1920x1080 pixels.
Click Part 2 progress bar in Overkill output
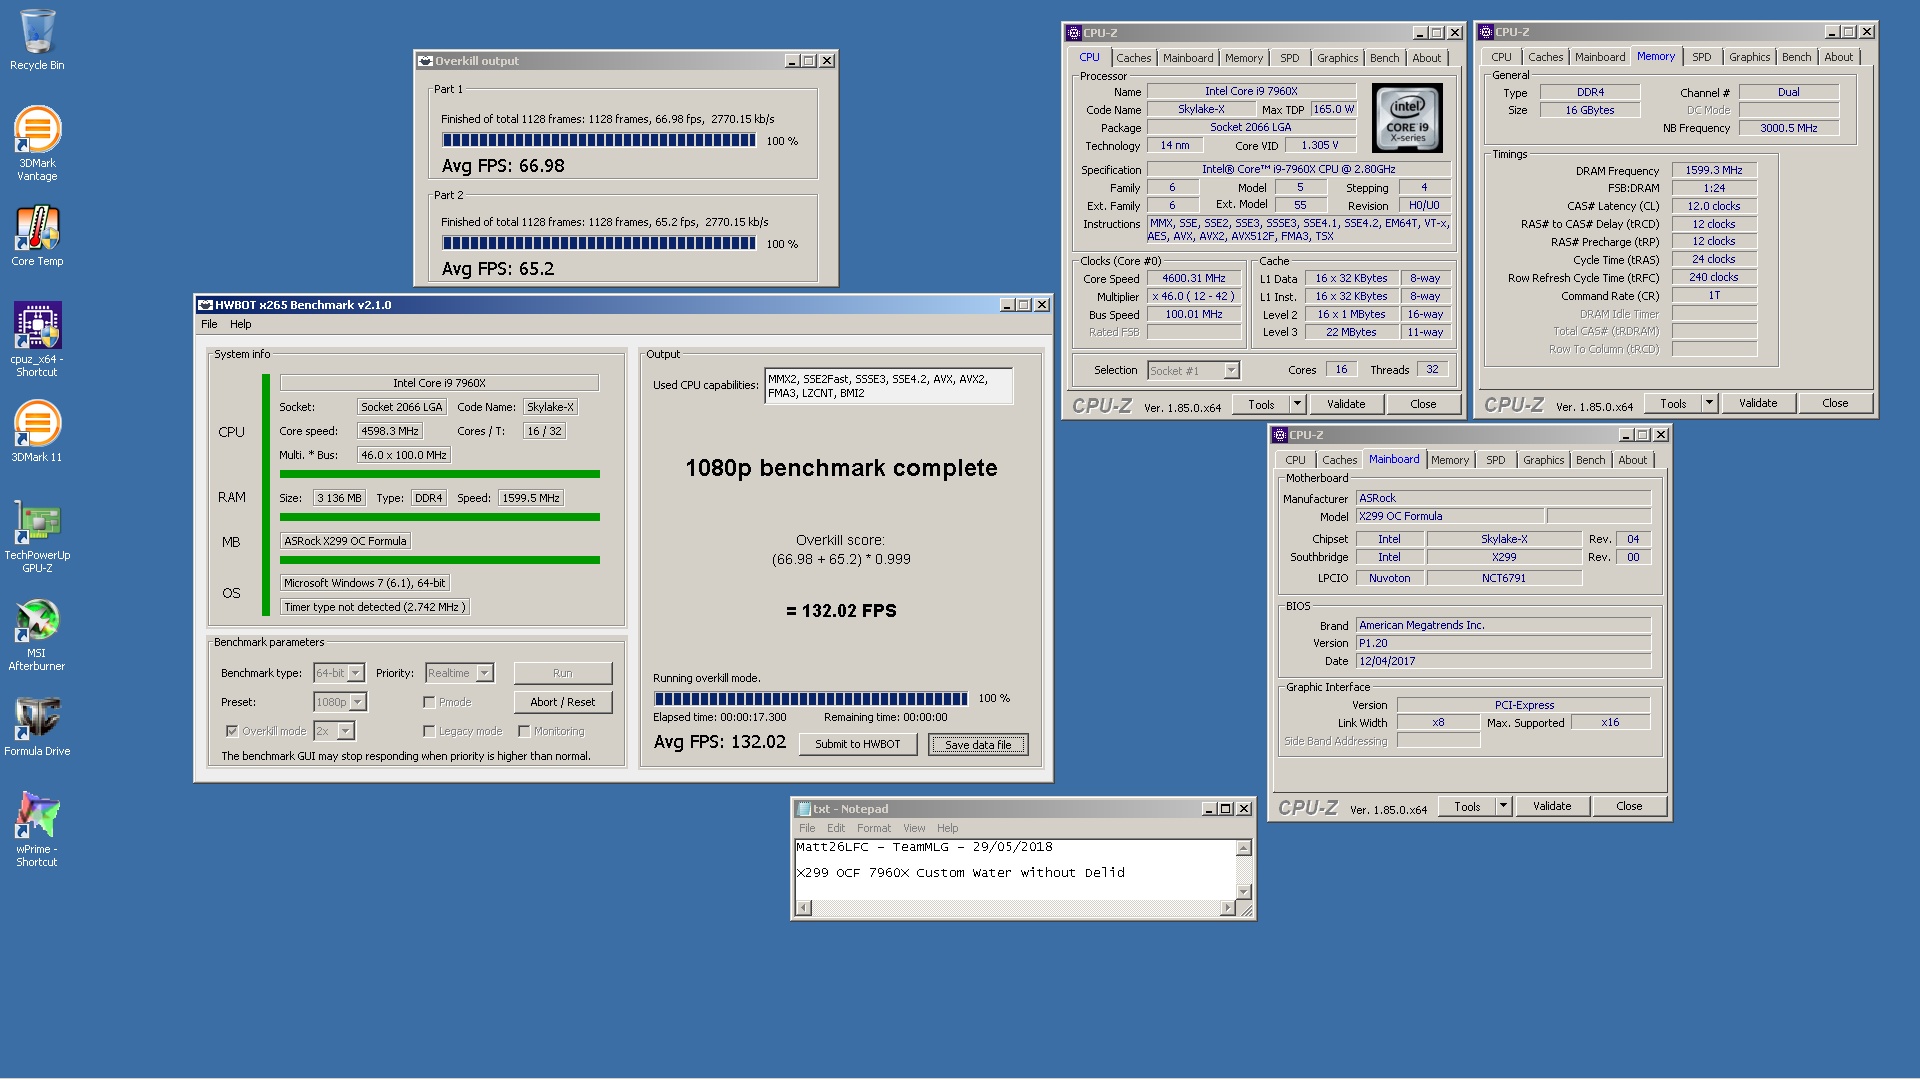click(x=599, y=243)
